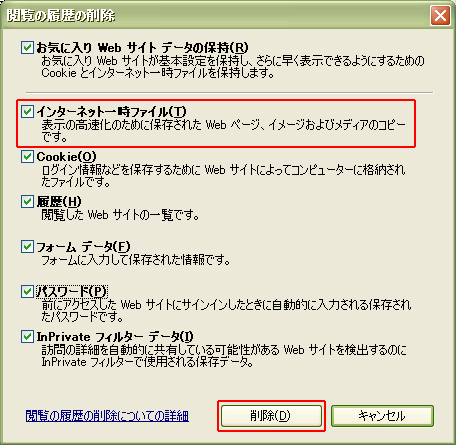Open the 閲覧の履歴の削除についての詳細 link
The image size is (456, 445).
pos(107,416)
